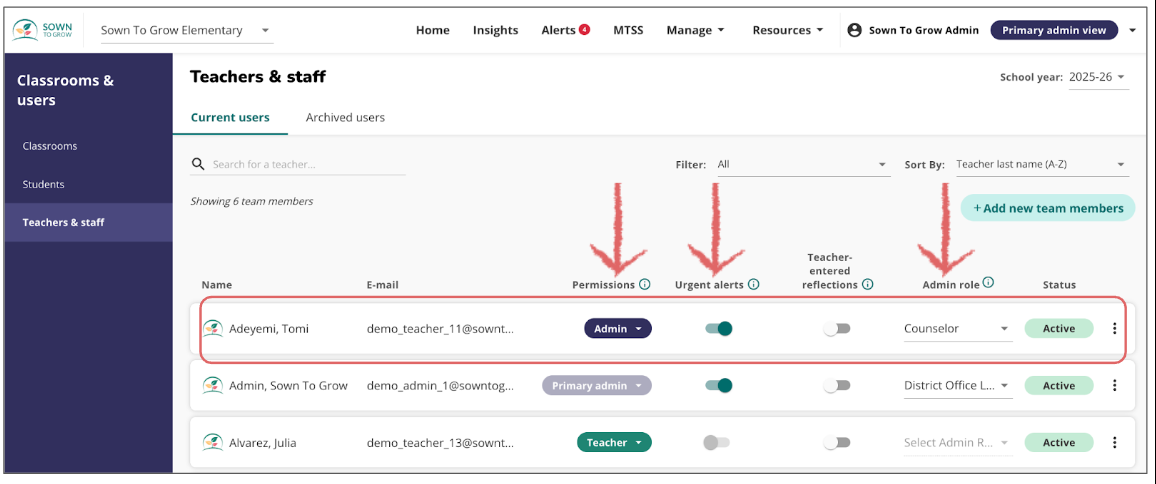Image resolution: width=1156 pixels, height=484 pixels.
Task: Open Students in the left sidebar
Action: 44,184
